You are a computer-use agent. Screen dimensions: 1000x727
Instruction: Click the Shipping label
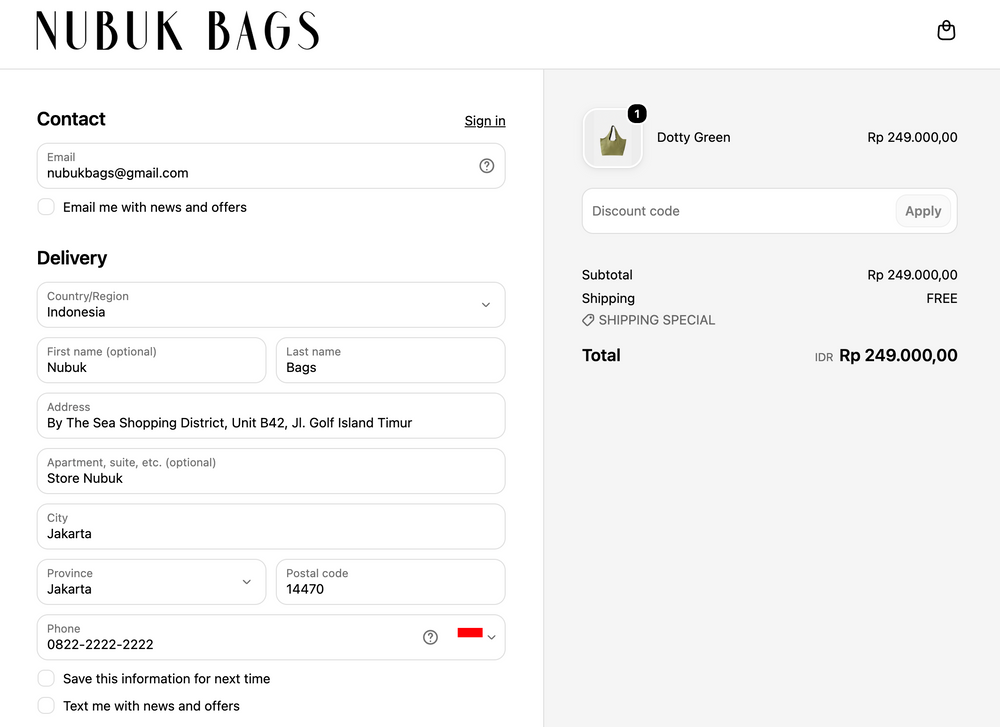(x=608, y=298)
